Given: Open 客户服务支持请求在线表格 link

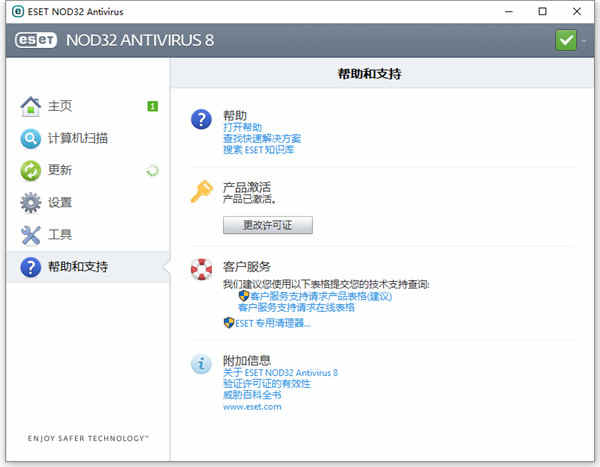Looking at the screenshot, I should (296, 307).
